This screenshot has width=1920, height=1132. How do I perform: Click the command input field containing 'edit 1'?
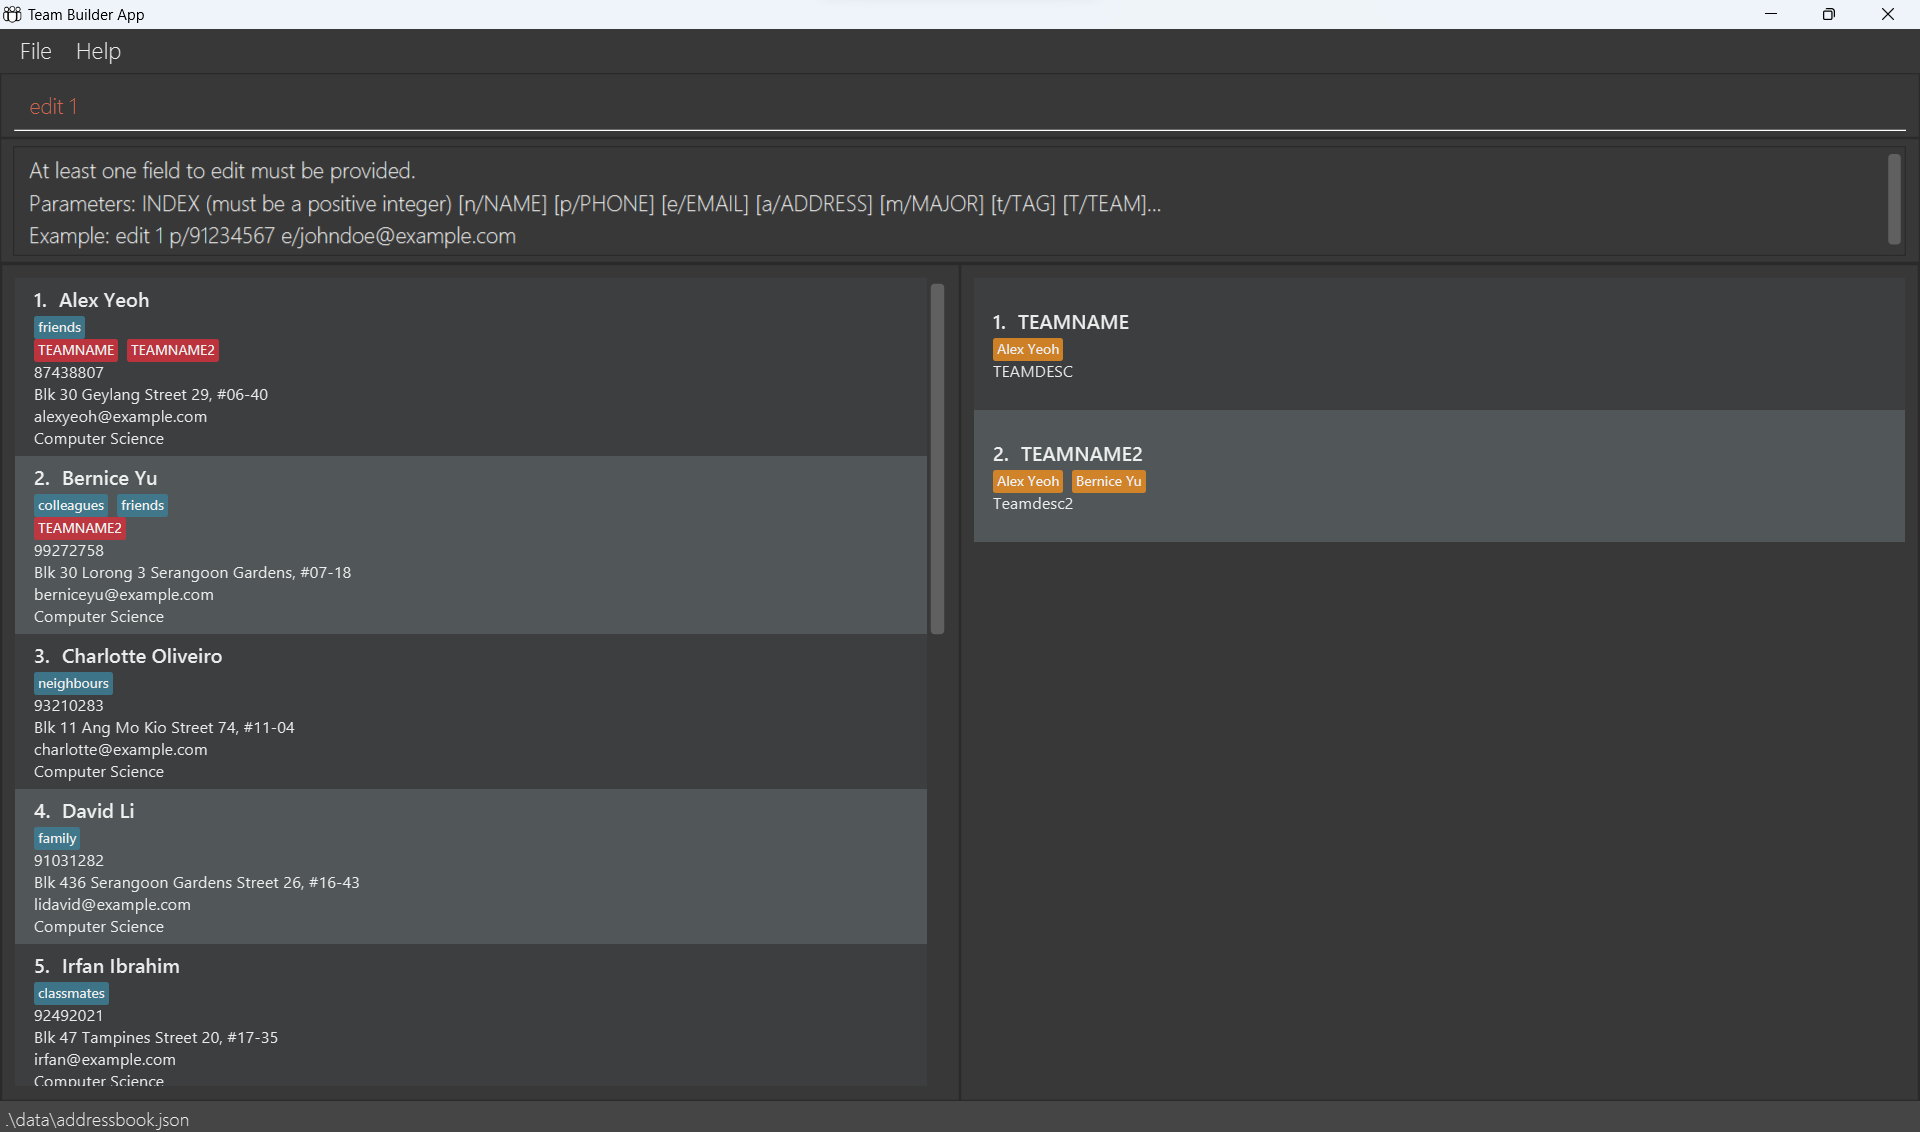pos(960,107)
